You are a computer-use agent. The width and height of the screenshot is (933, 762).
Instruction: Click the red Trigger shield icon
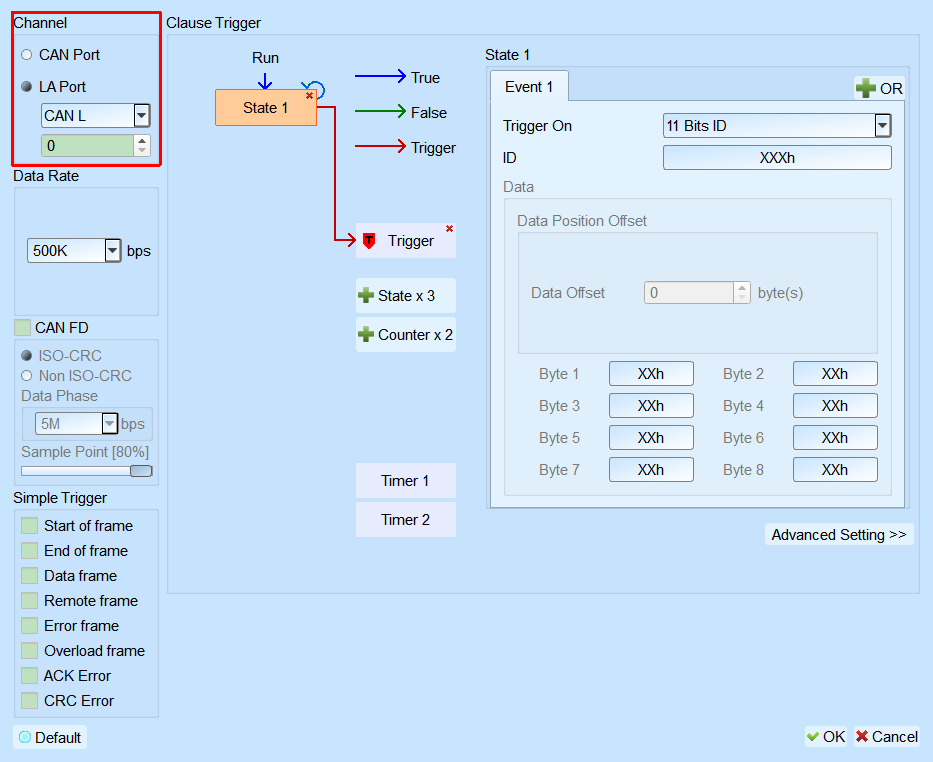[x=369, y=240]
